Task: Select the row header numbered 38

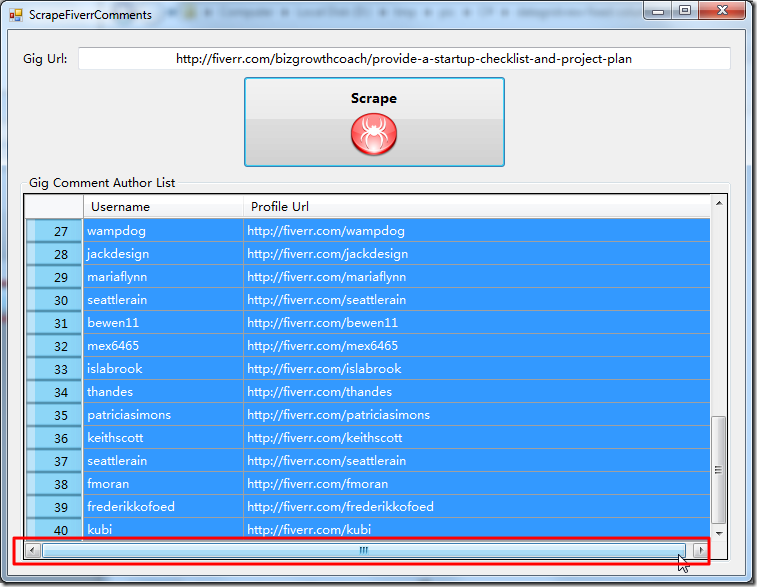Action: coord(54,484)
